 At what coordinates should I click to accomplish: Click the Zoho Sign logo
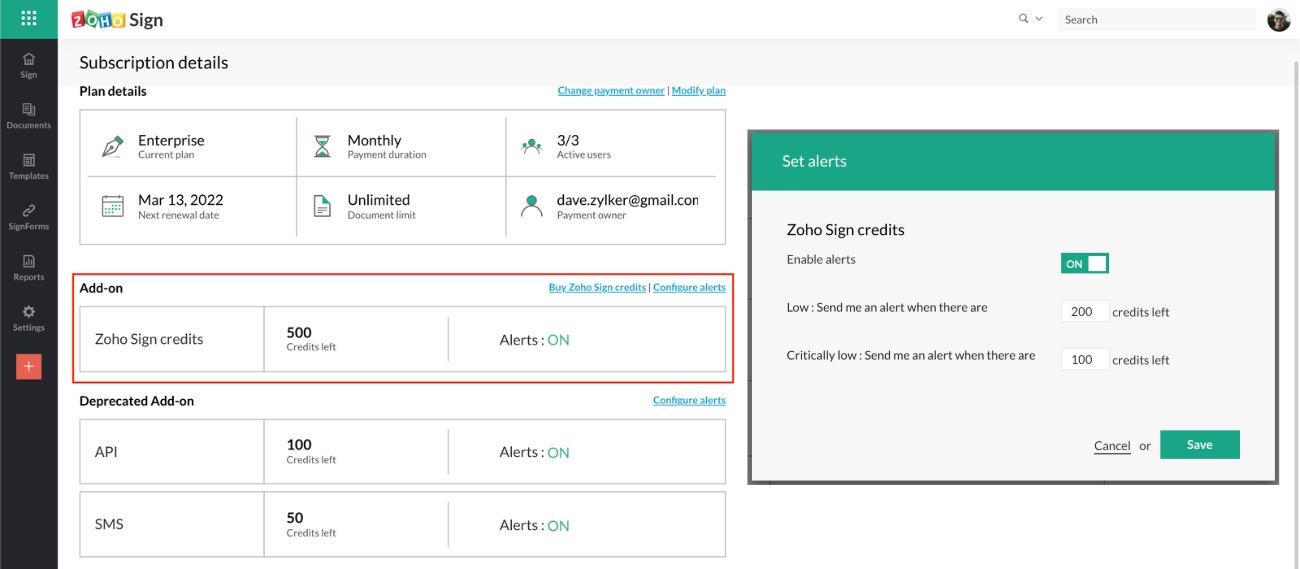pyautogui.click(x=117, y=19)
